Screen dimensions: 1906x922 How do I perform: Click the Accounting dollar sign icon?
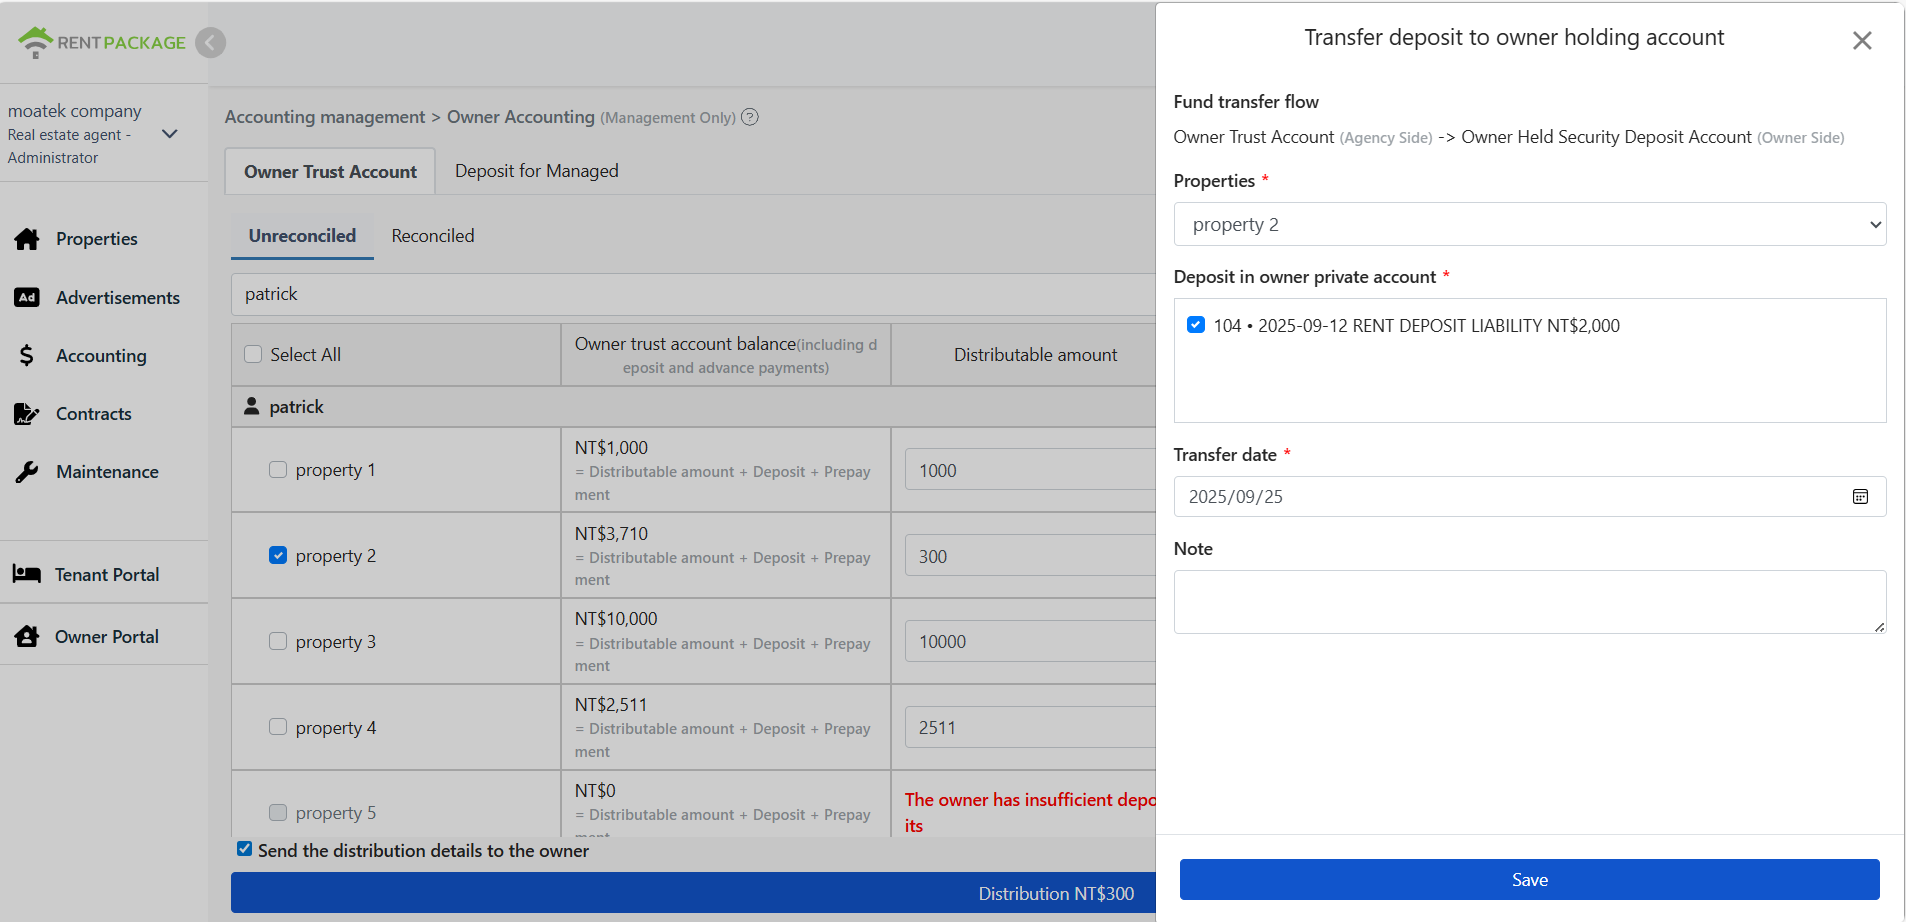pos(27,356)
